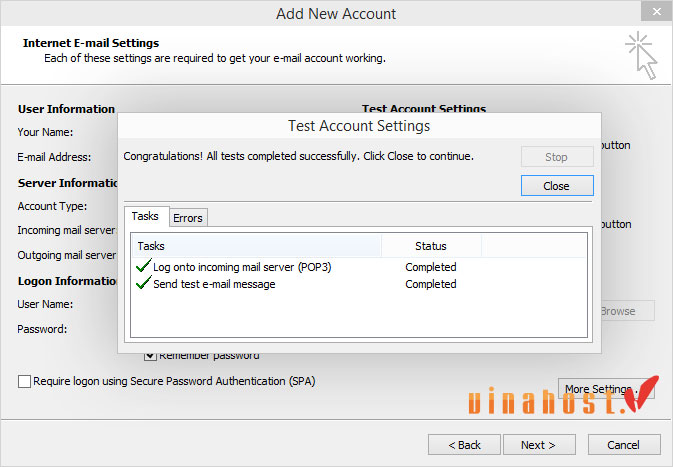Click the Tasks column header
Screen dimensions: 673x467
click(257, 246)
